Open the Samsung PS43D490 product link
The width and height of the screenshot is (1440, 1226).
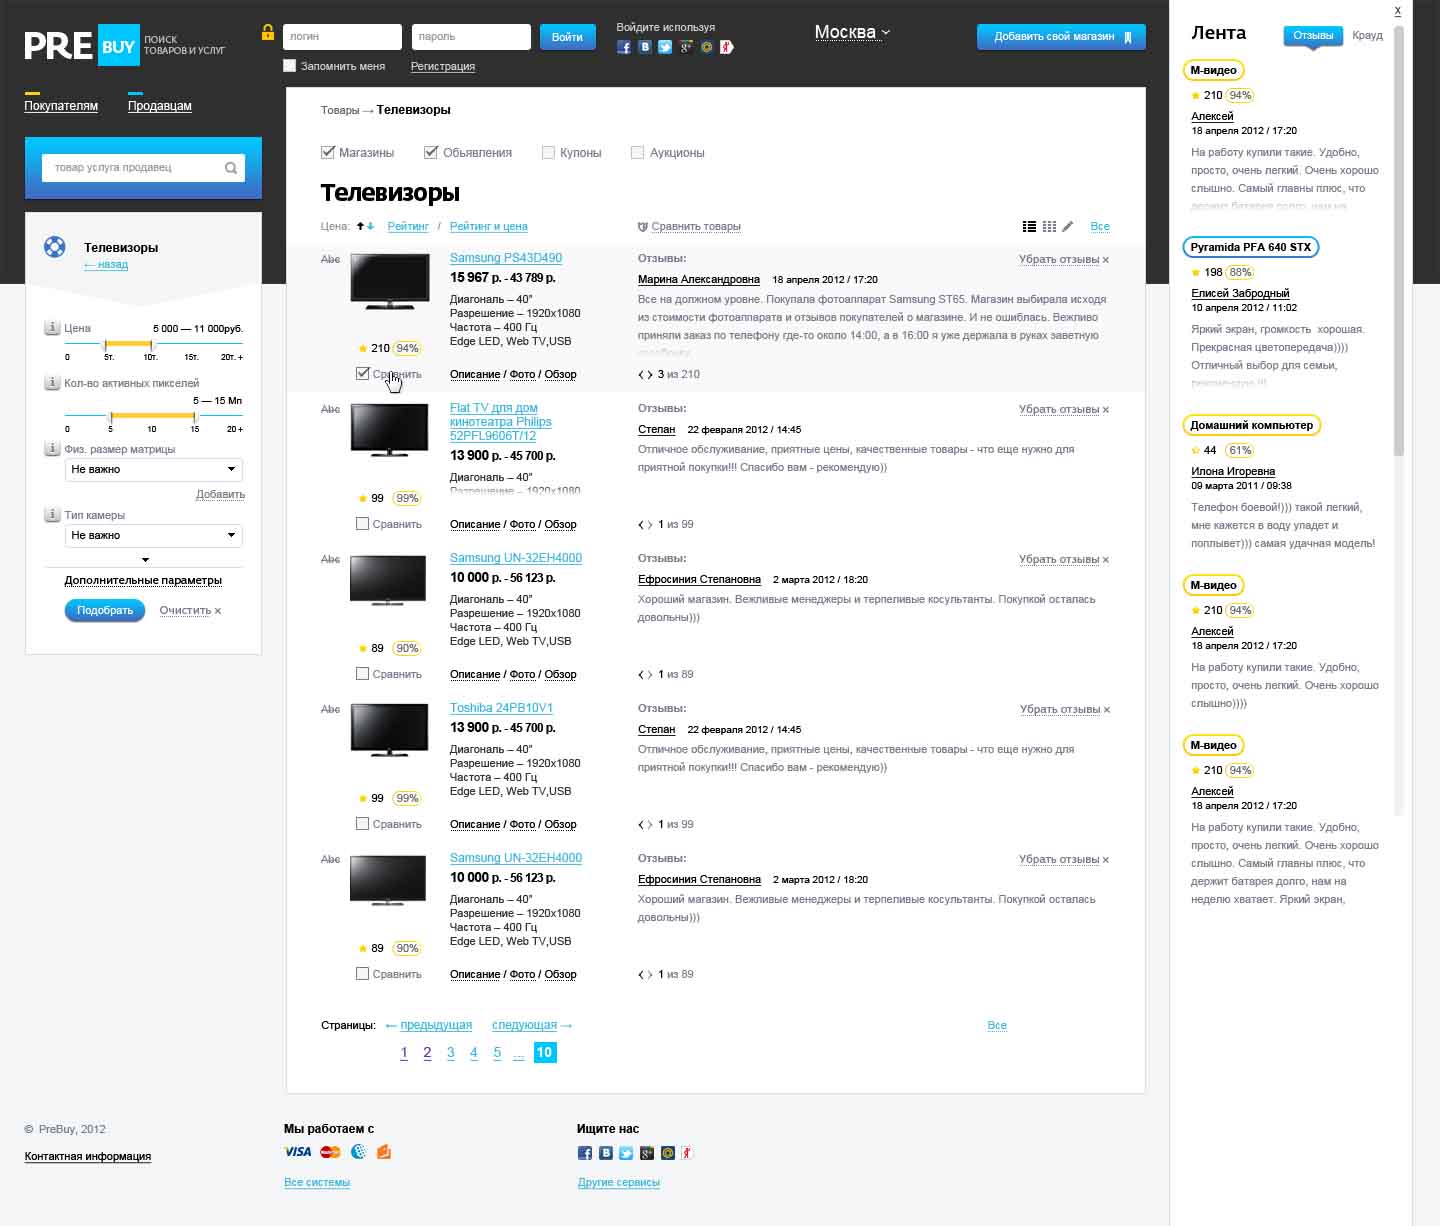point(506,258)
